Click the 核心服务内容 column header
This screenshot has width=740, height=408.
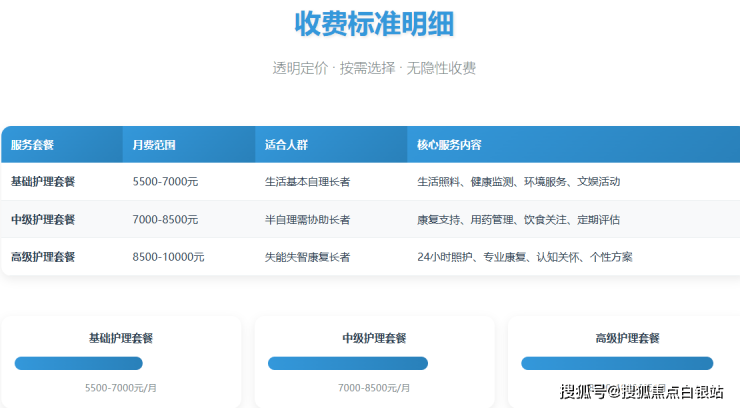(x=449, y=145)
